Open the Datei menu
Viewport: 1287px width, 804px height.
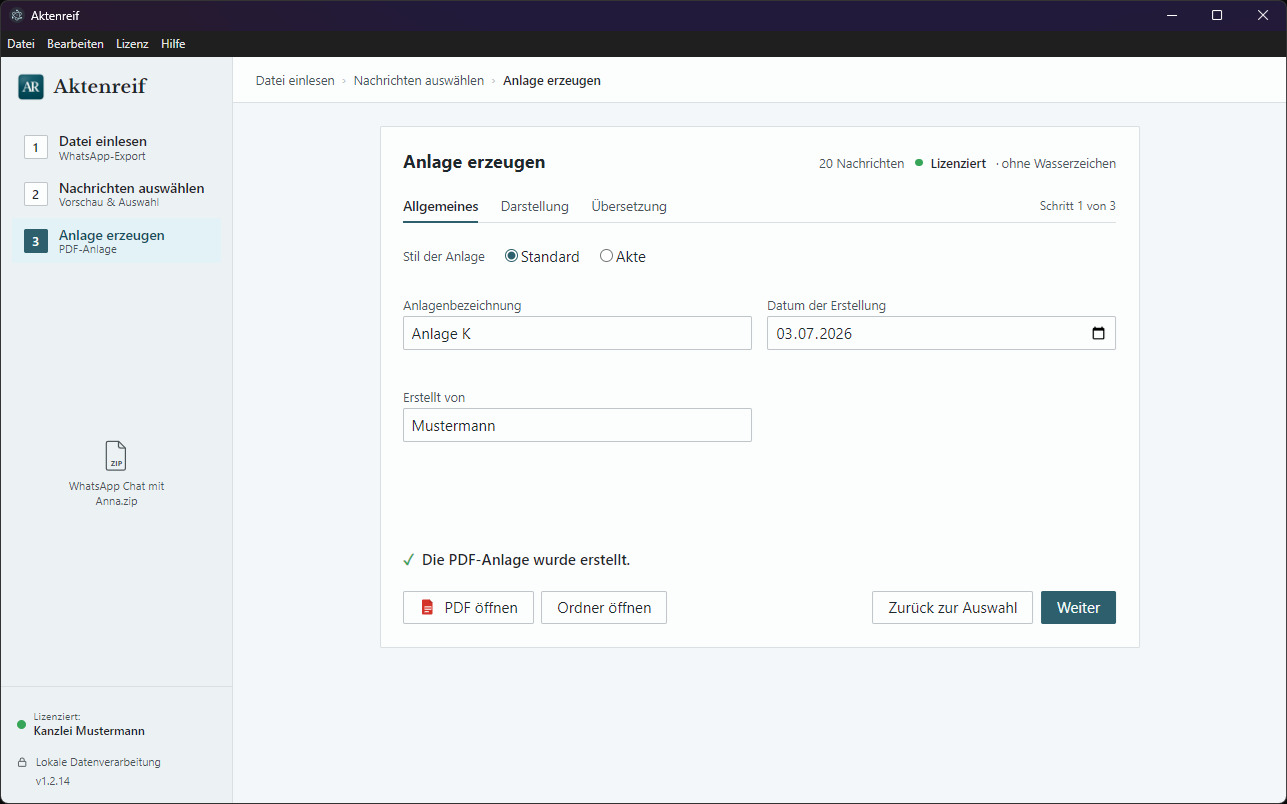click(21, 44)
